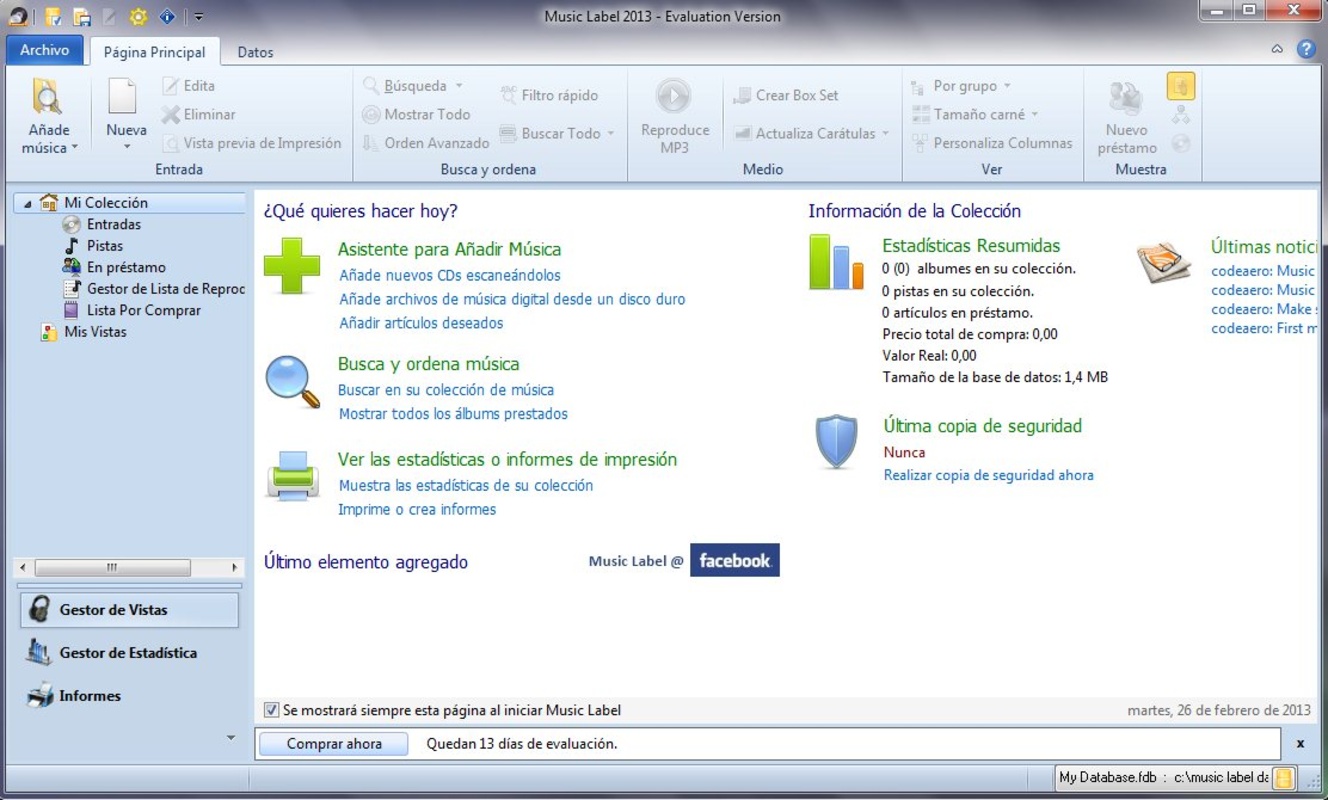Open the Gestor de Estadística panel
Viewport: 1328px width, 800px height.
[x=129, y=653]
